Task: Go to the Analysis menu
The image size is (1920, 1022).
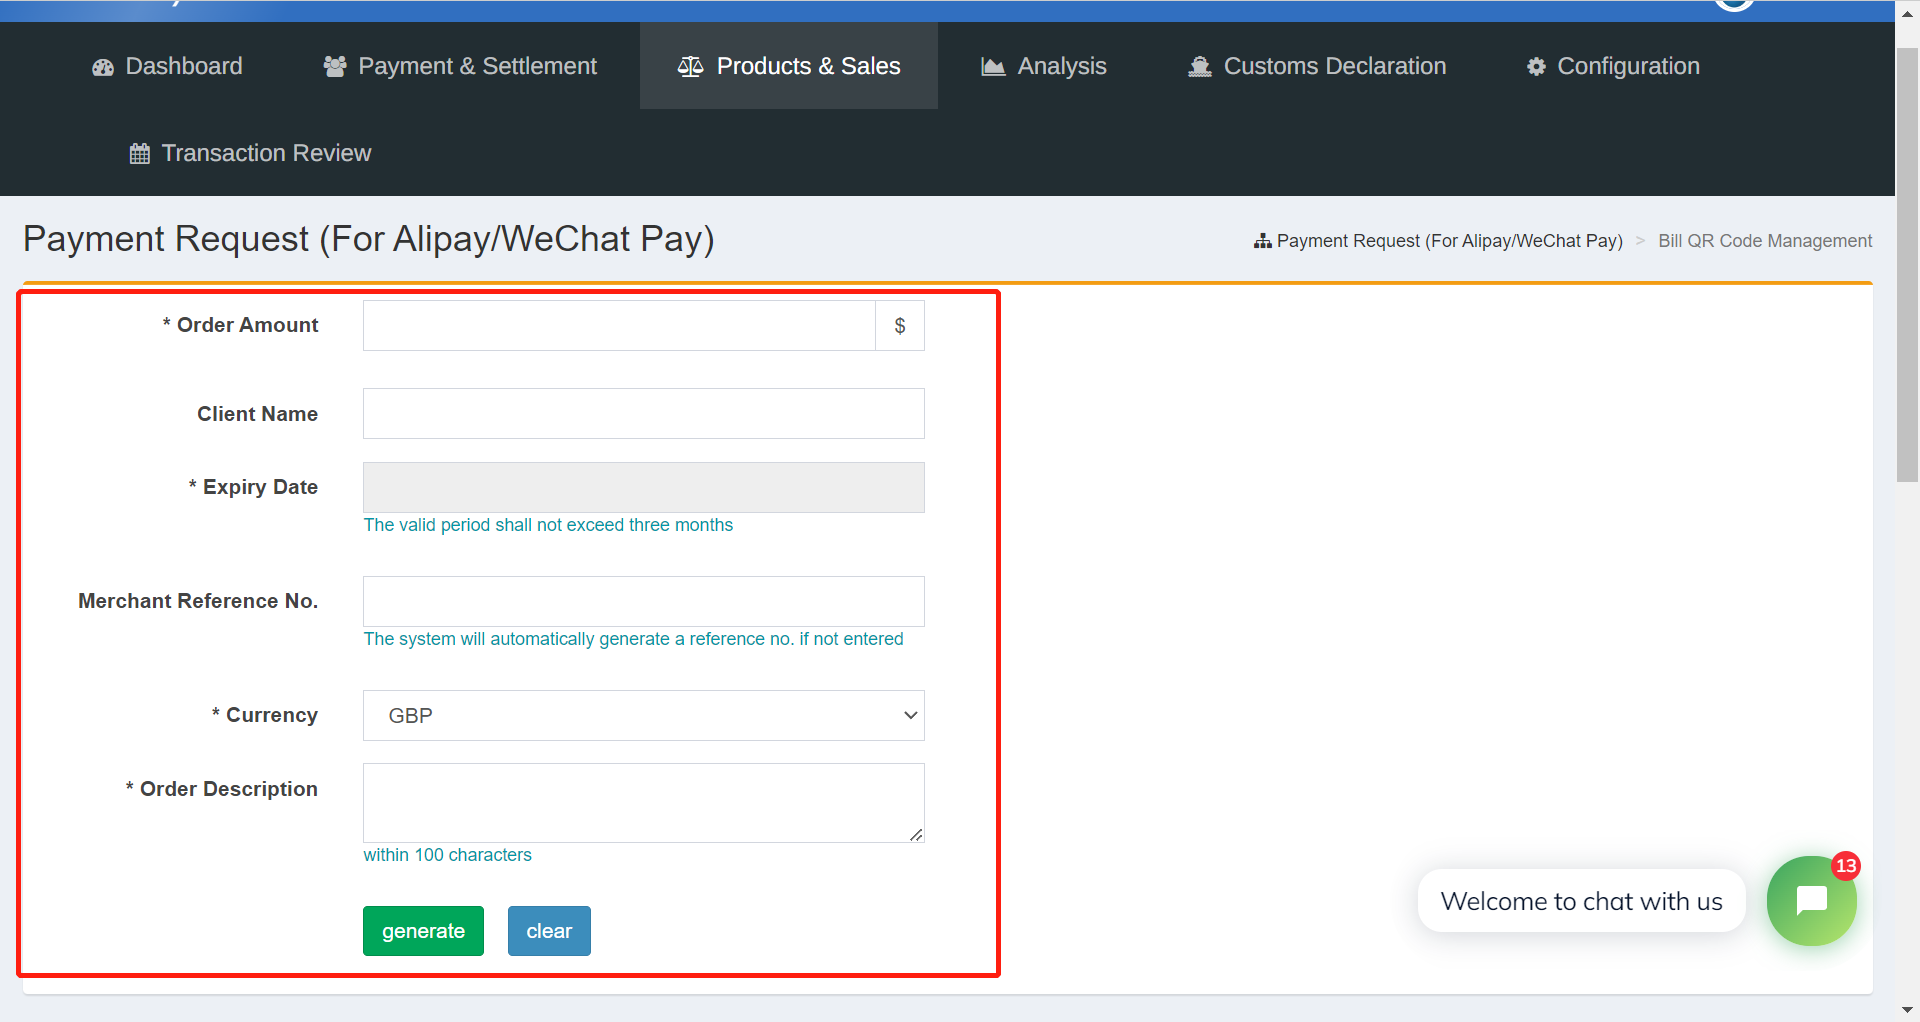Action: pos(1044,66)
